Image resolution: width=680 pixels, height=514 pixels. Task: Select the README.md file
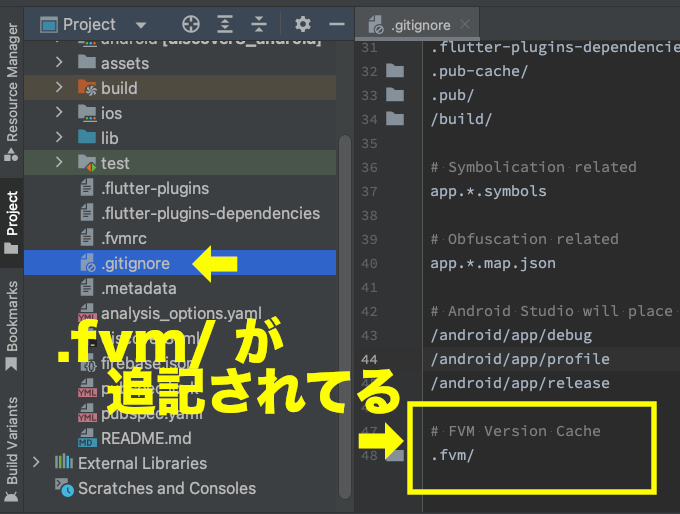click(x=146, y=438)
